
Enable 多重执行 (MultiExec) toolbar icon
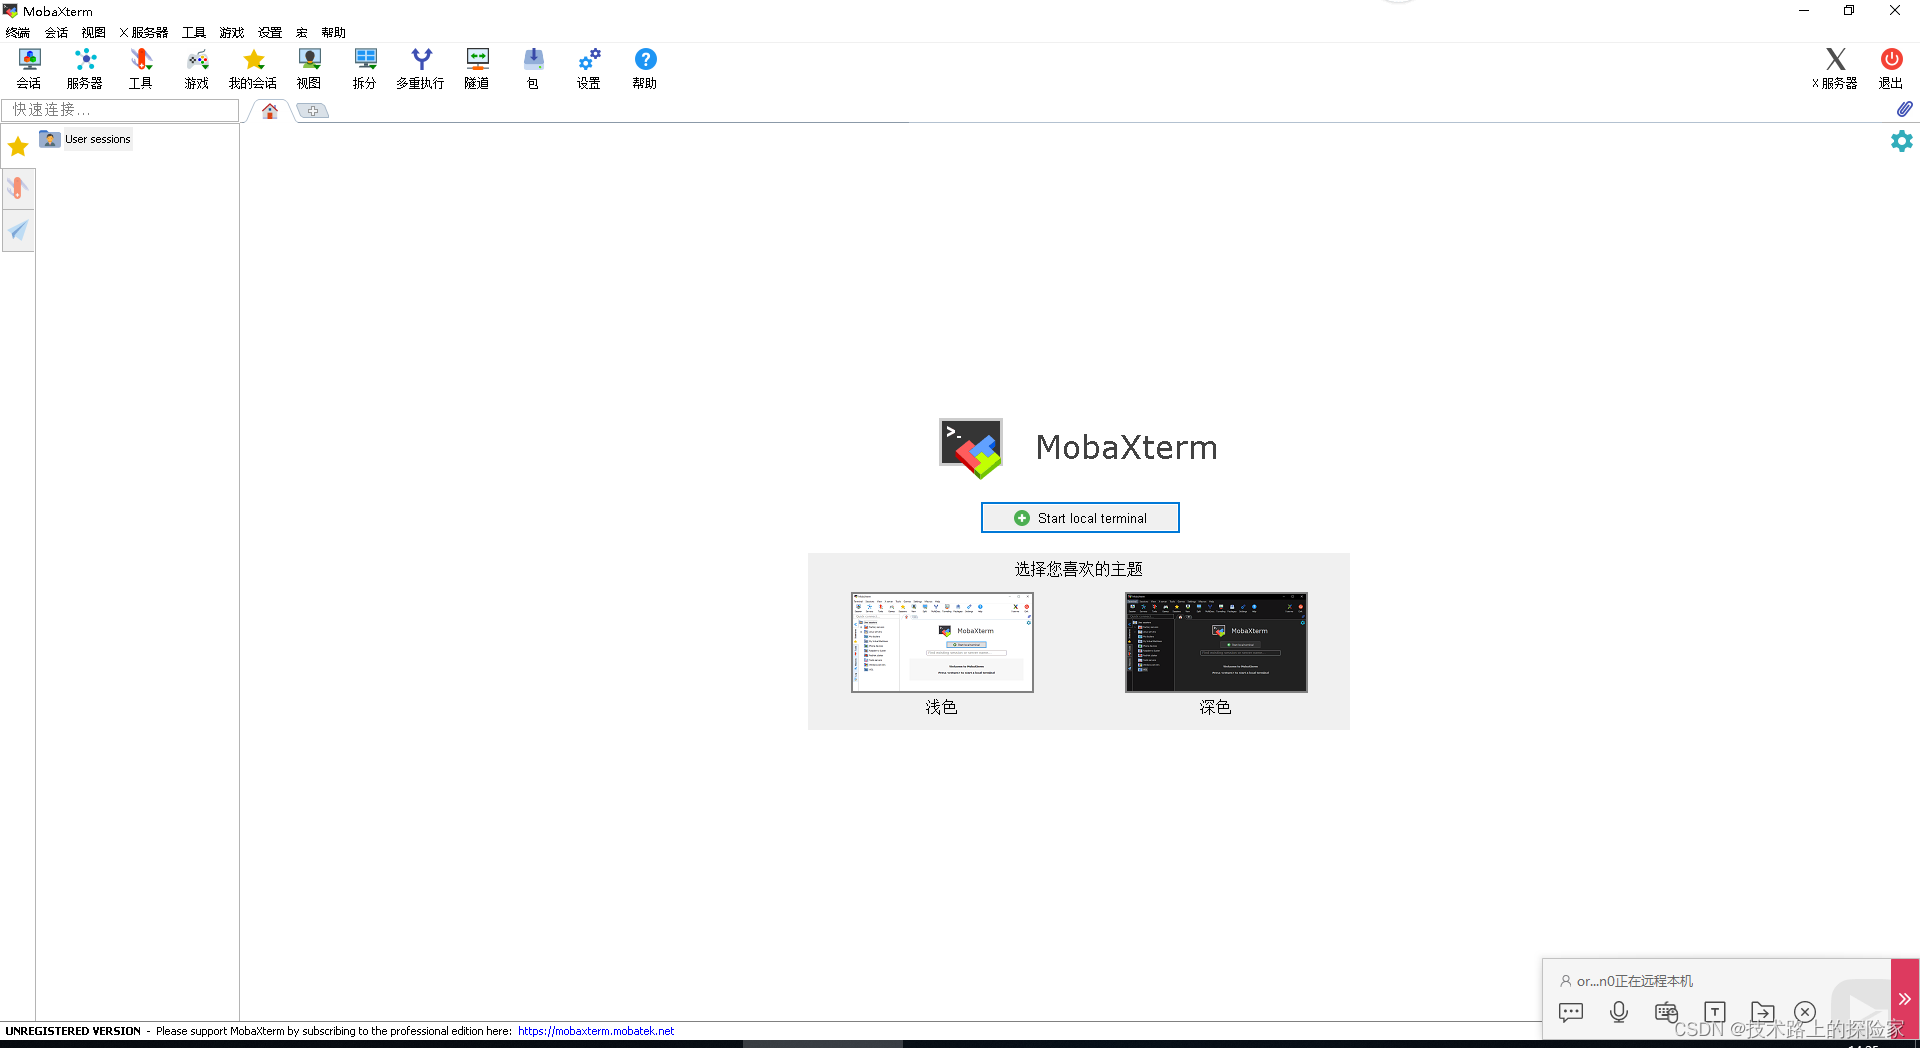[x=421, y=69]
